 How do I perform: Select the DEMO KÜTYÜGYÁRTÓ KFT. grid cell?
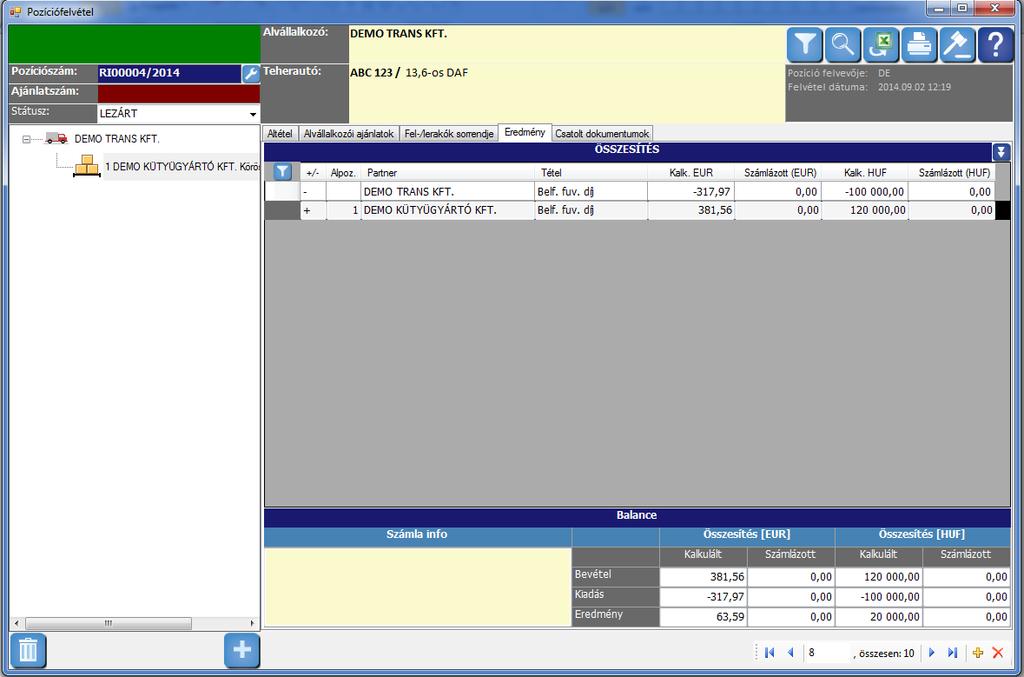point(447,210)
